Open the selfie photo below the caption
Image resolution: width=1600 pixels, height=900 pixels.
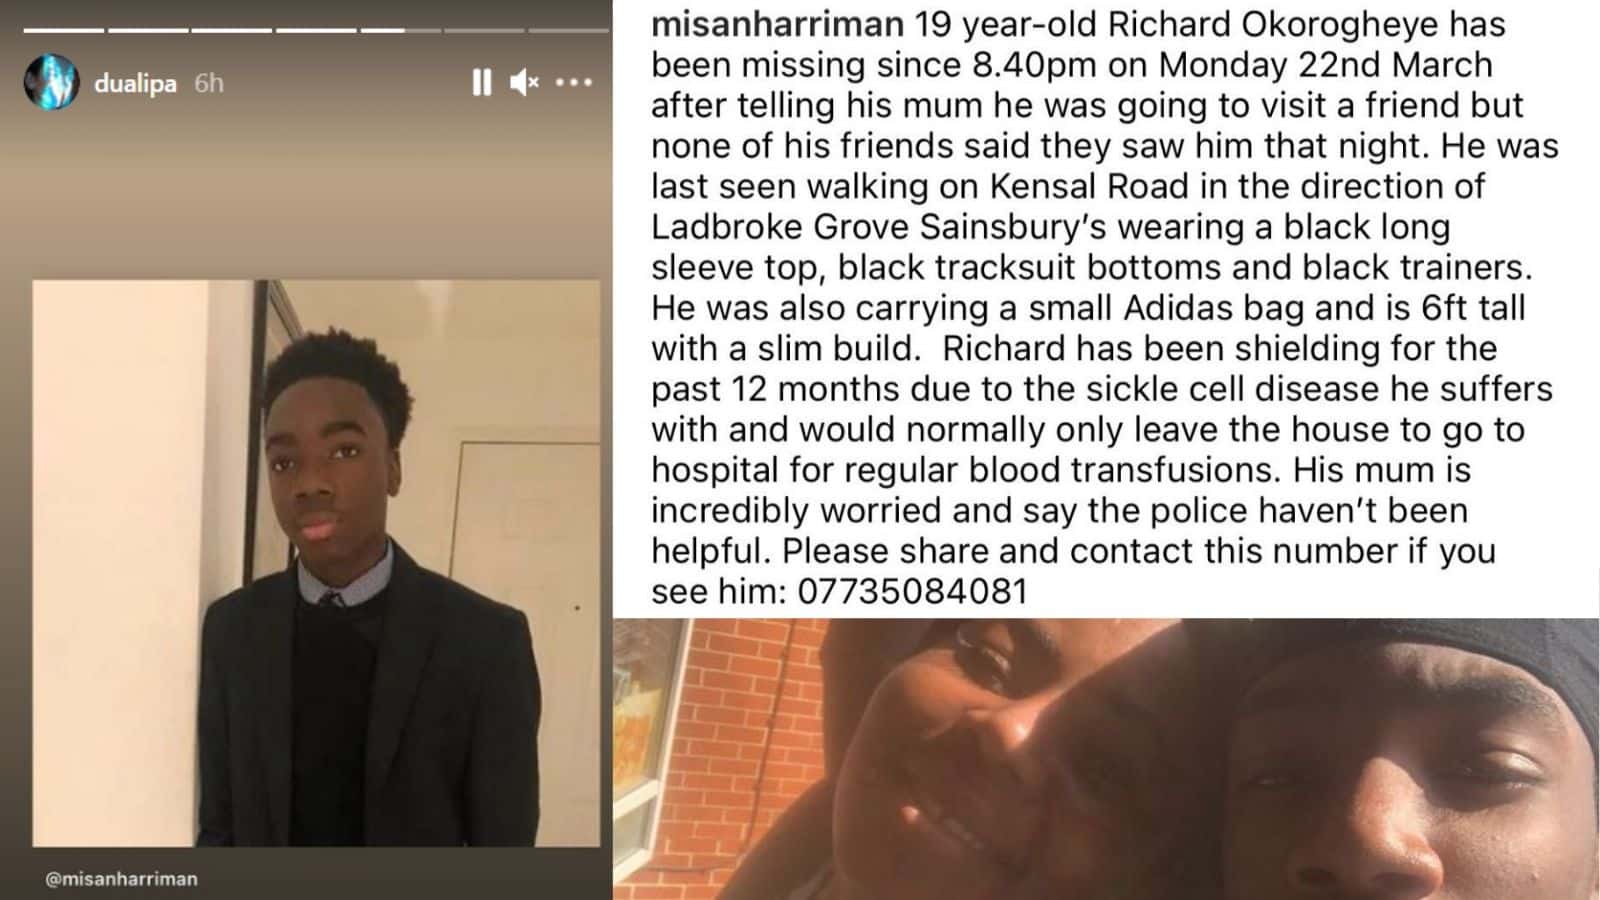pos(1106,759)
